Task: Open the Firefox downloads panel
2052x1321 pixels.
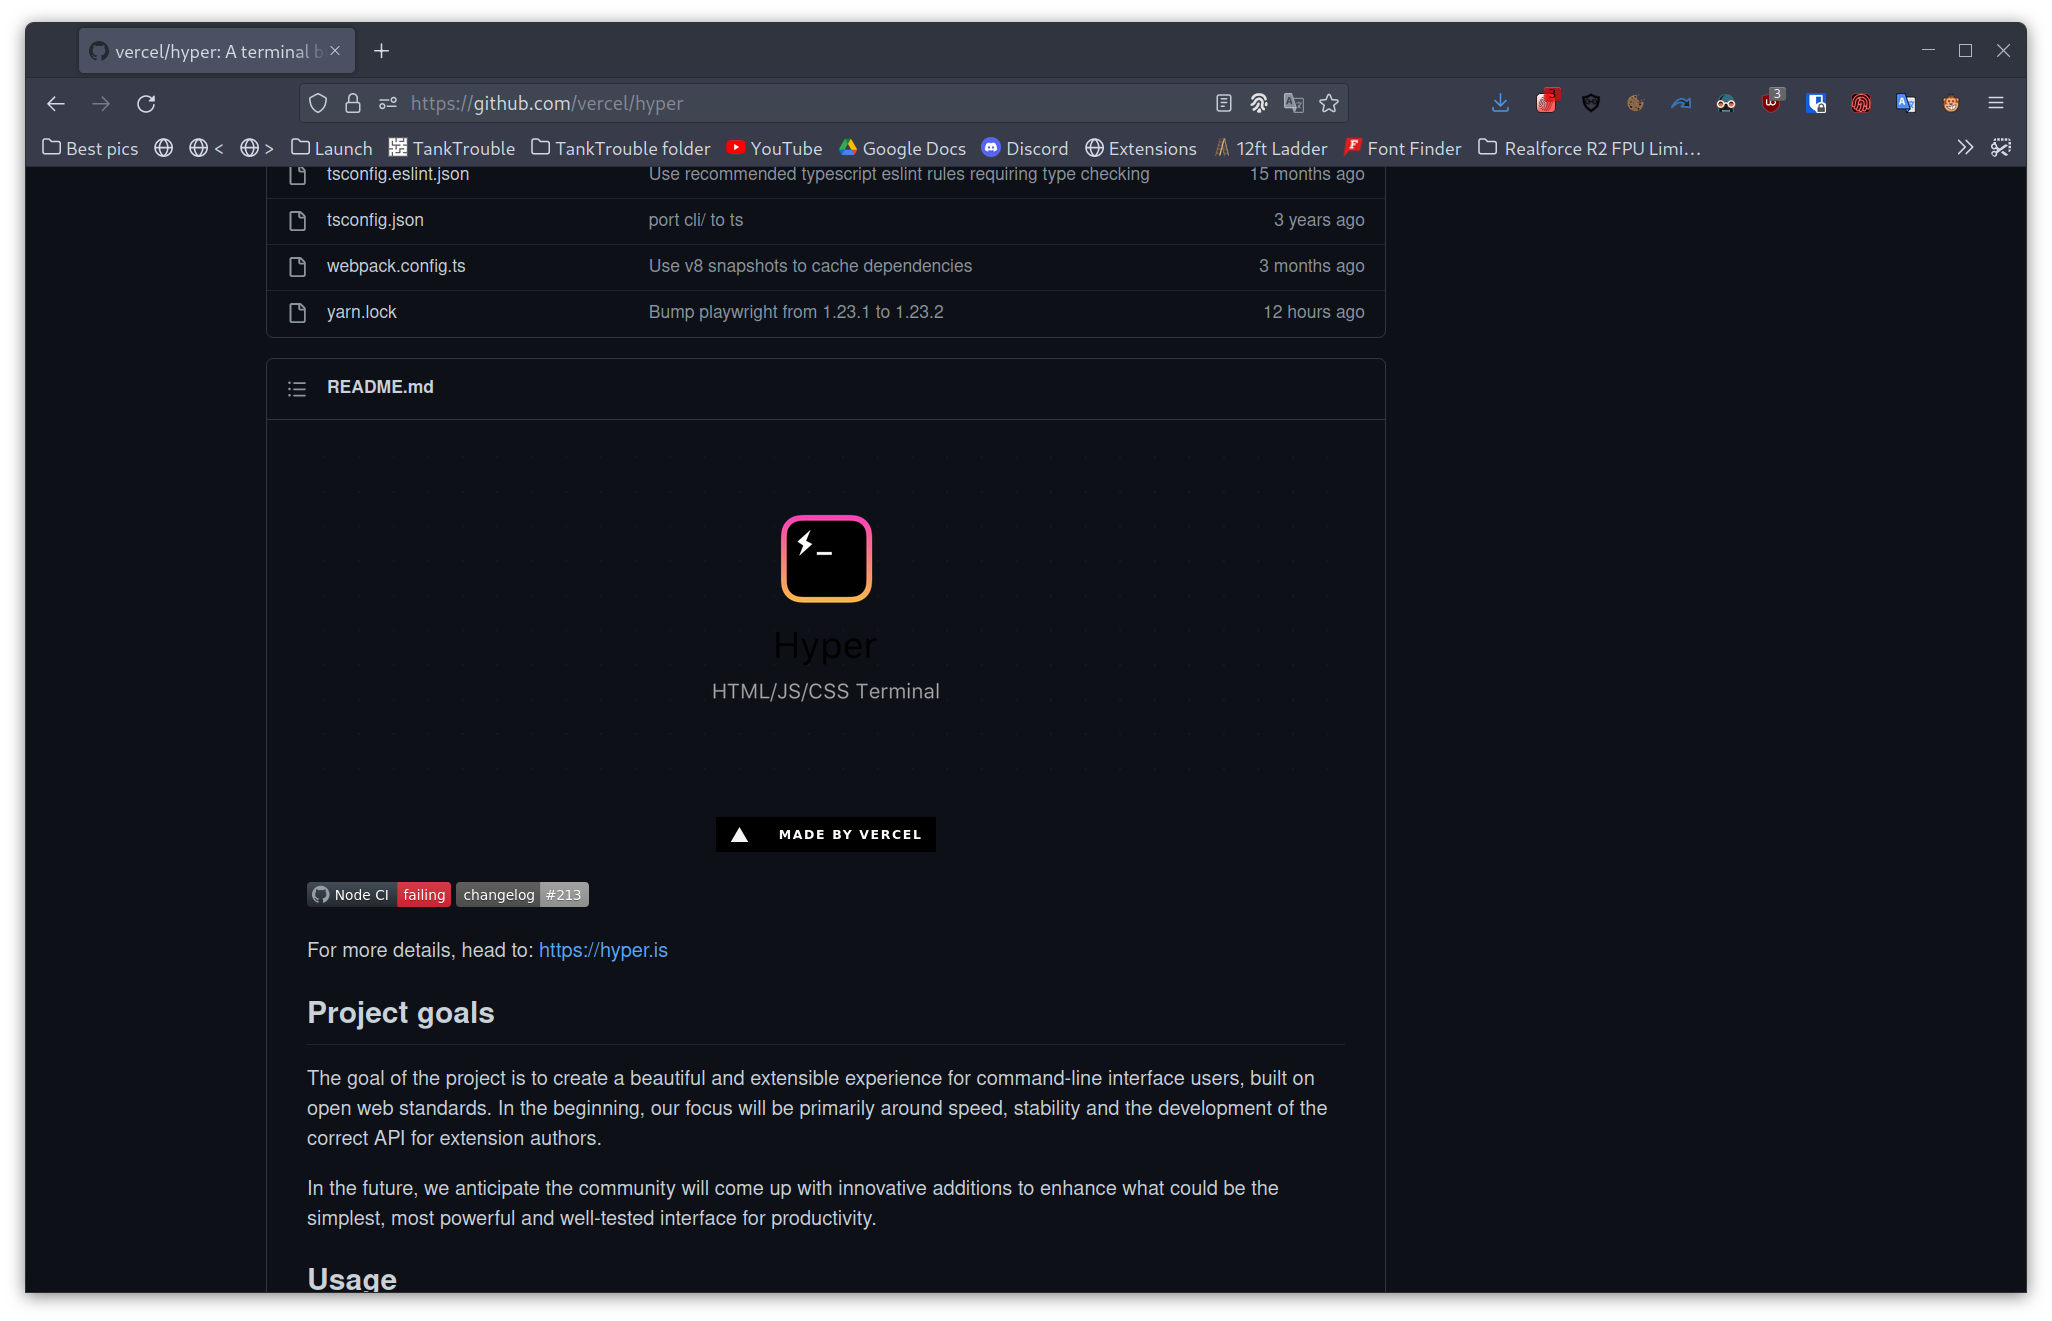Action: click(1500, 103)
